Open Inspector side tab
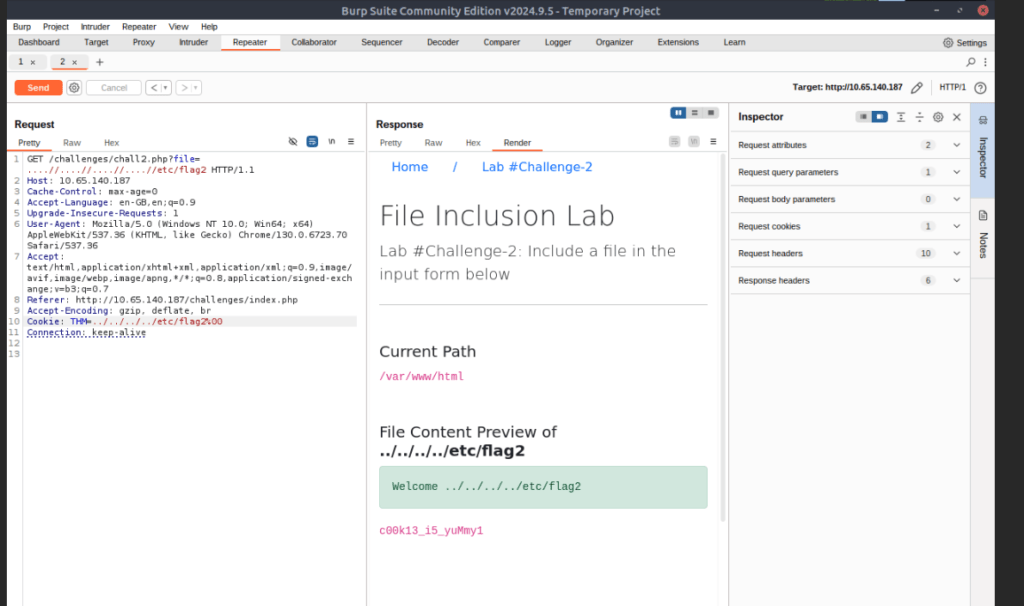 (x=983, y=150)
